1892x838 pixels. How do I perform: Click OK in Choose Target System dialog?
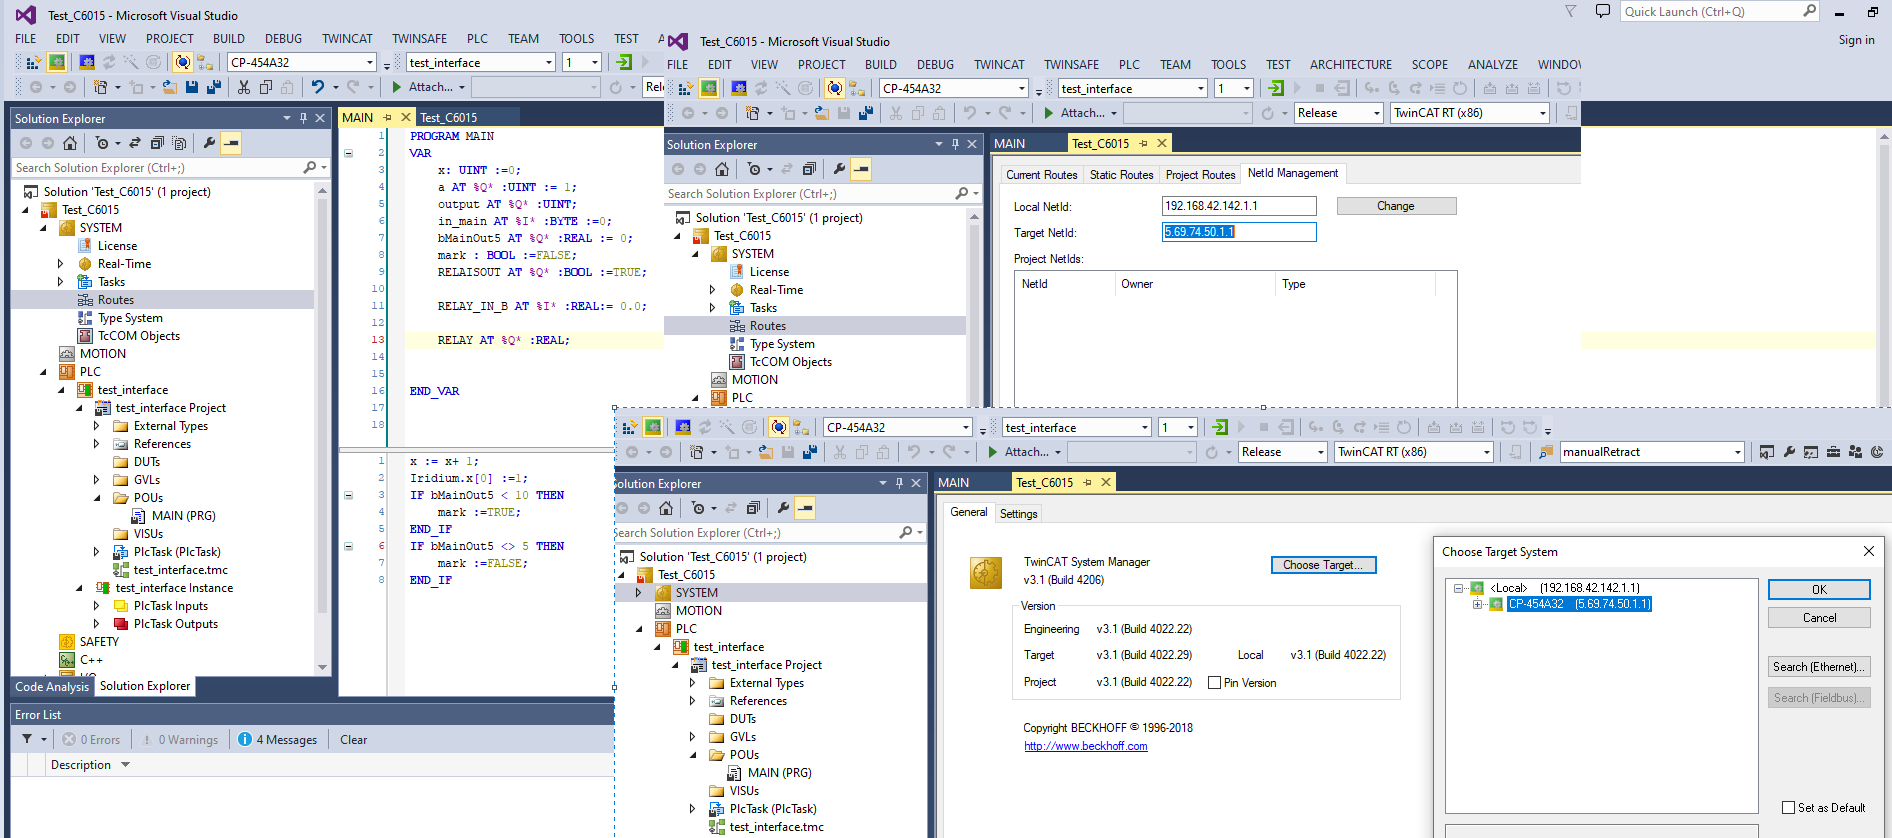[1819, 590]
